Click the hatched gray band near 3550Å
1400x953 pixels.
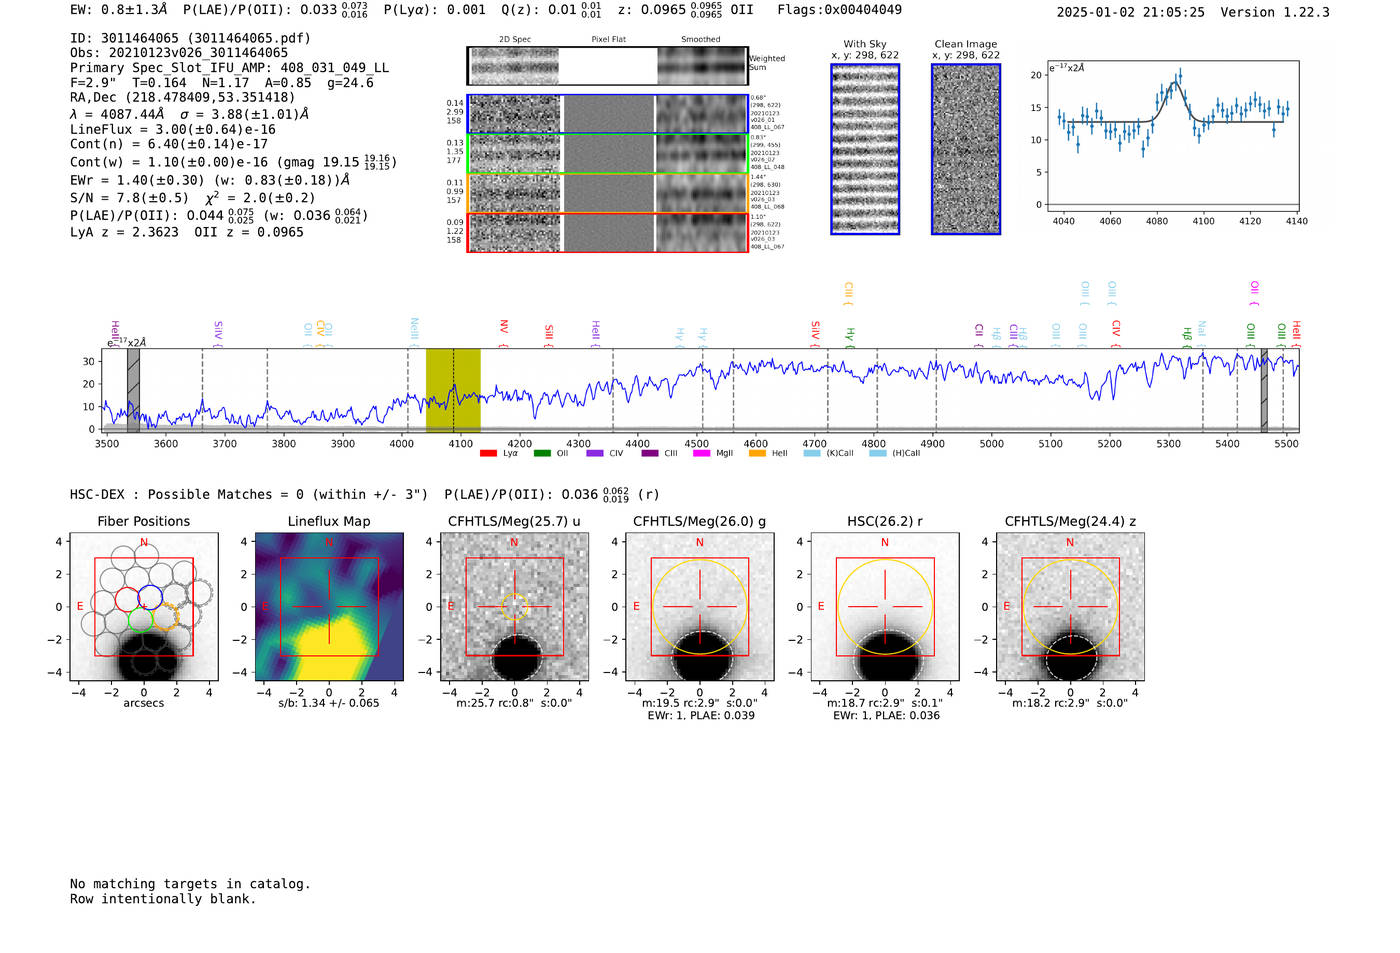(133, 390)
